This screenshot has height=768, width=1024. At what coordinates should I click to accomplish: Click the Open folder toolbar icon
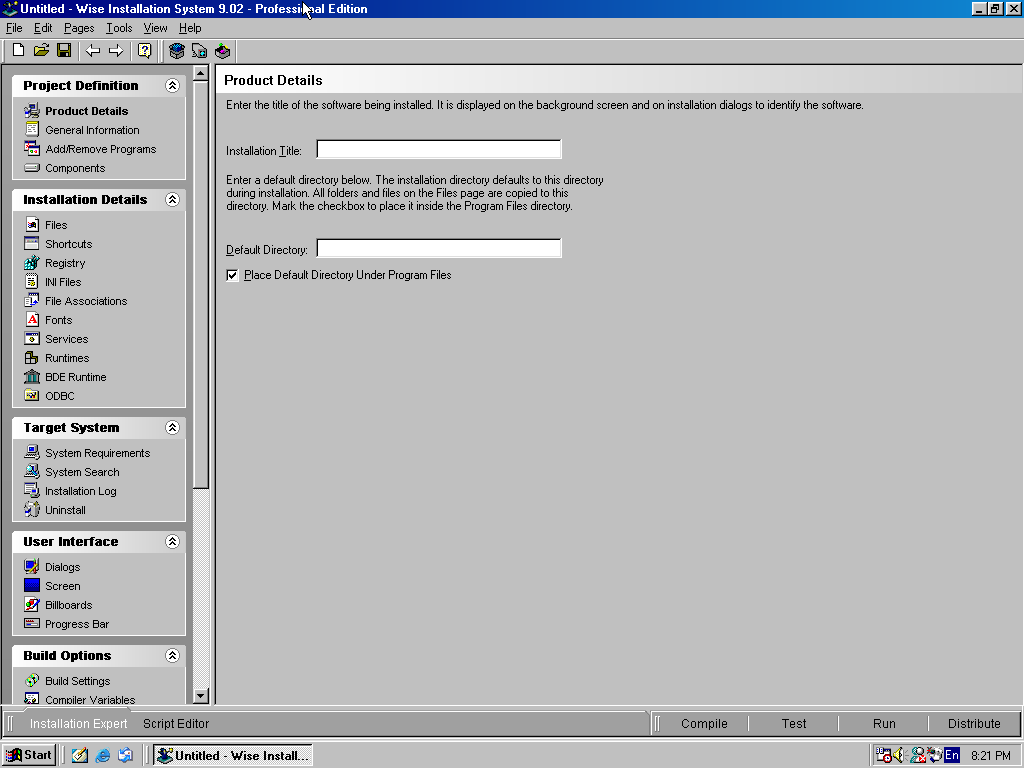[x=41, y=50]
